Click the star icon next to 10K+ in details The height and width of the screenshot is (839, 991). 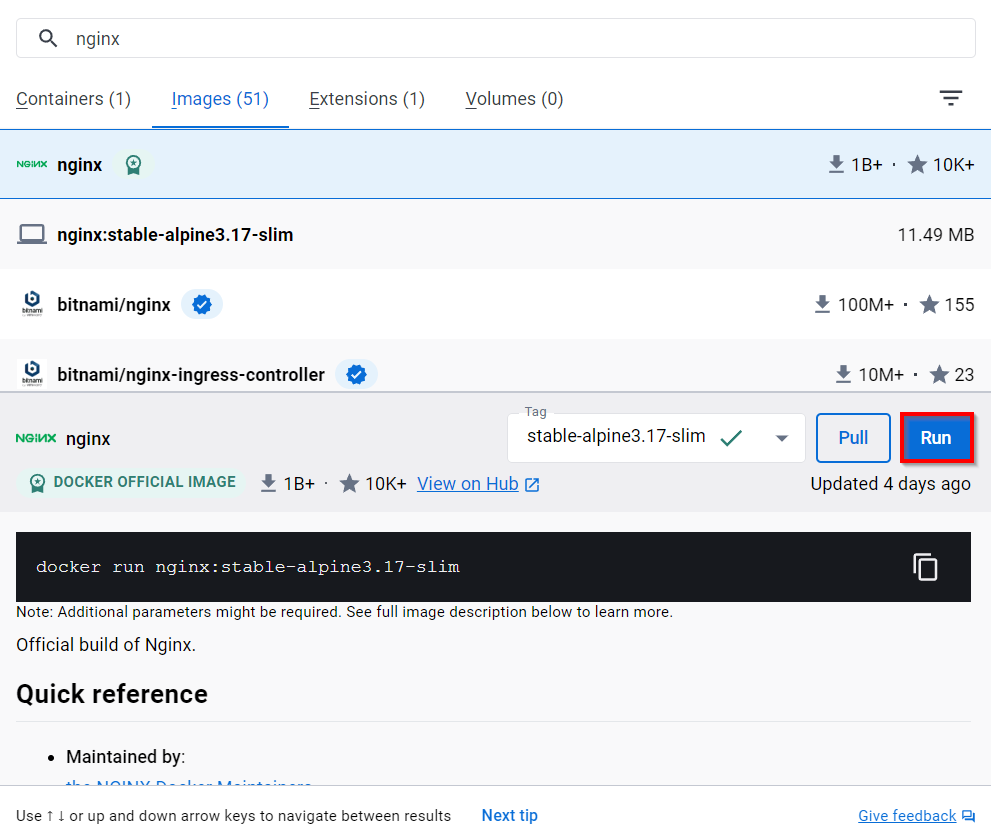tap(349, 484)
